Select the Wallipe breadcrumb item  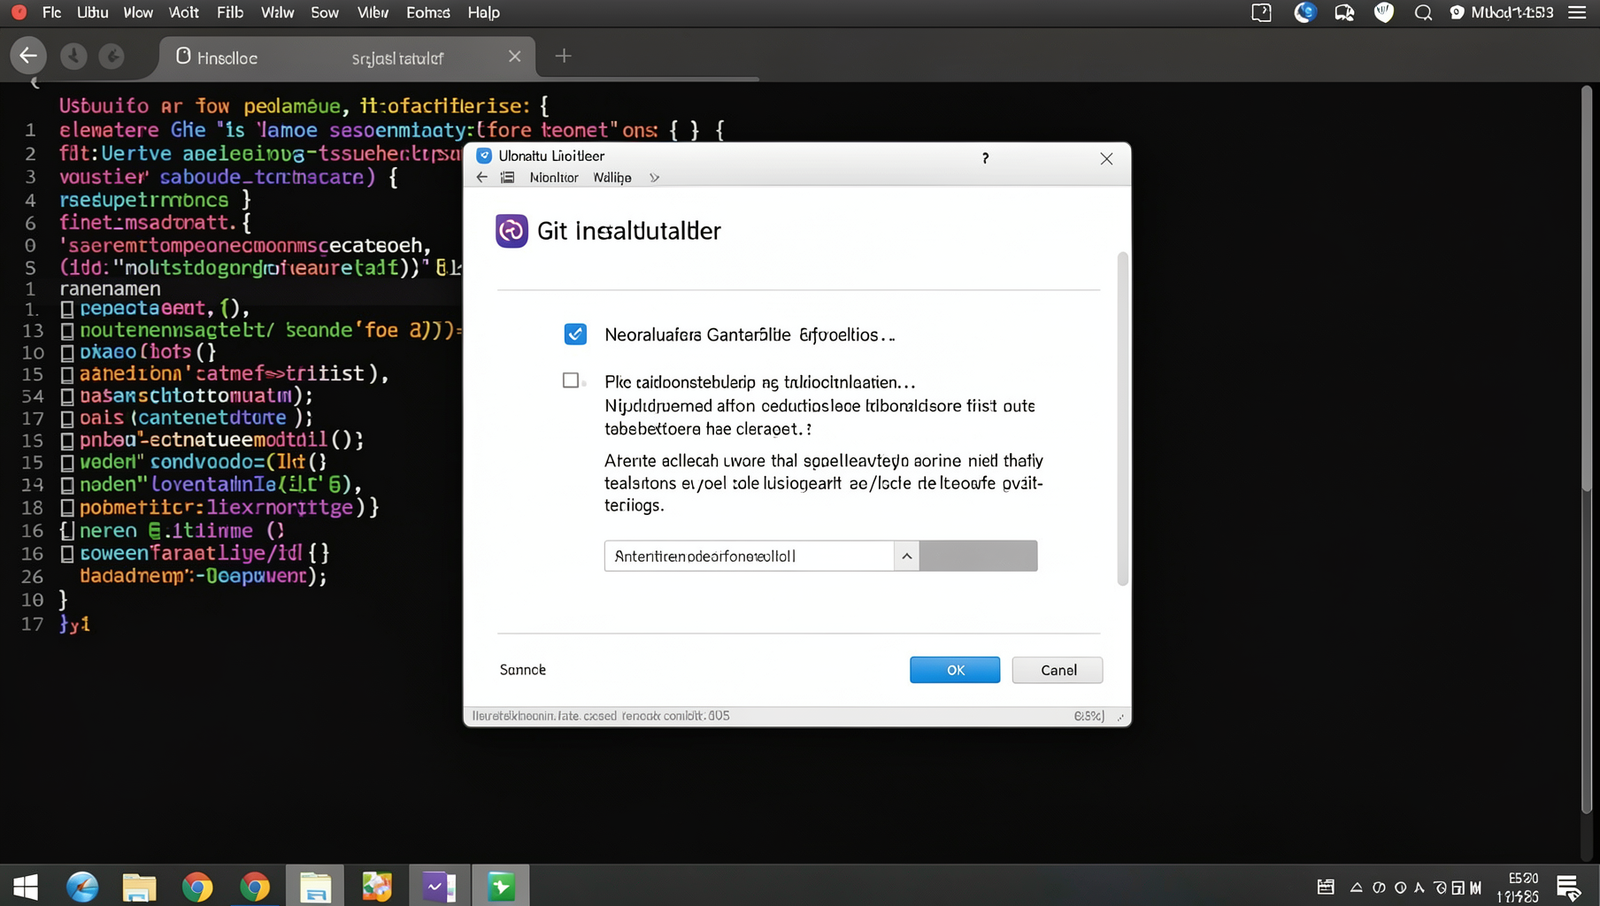pos(612,178)
